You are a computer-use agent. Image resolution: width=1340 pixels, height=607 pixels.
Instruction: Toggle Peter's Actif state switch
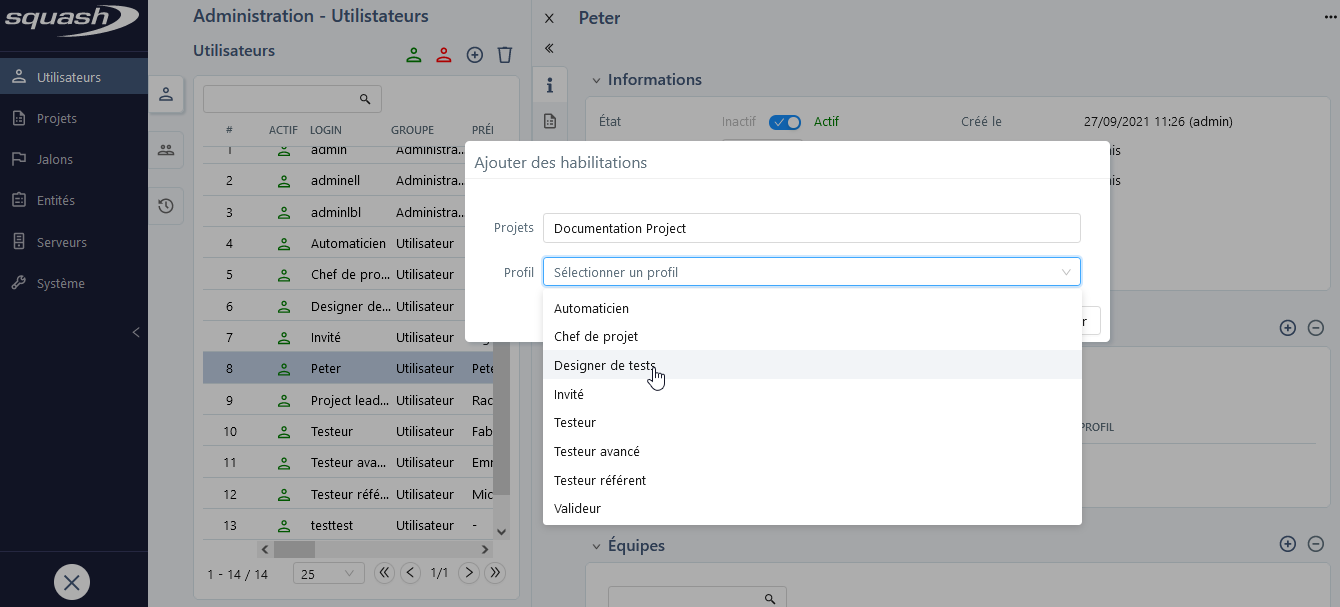point(785,122)
